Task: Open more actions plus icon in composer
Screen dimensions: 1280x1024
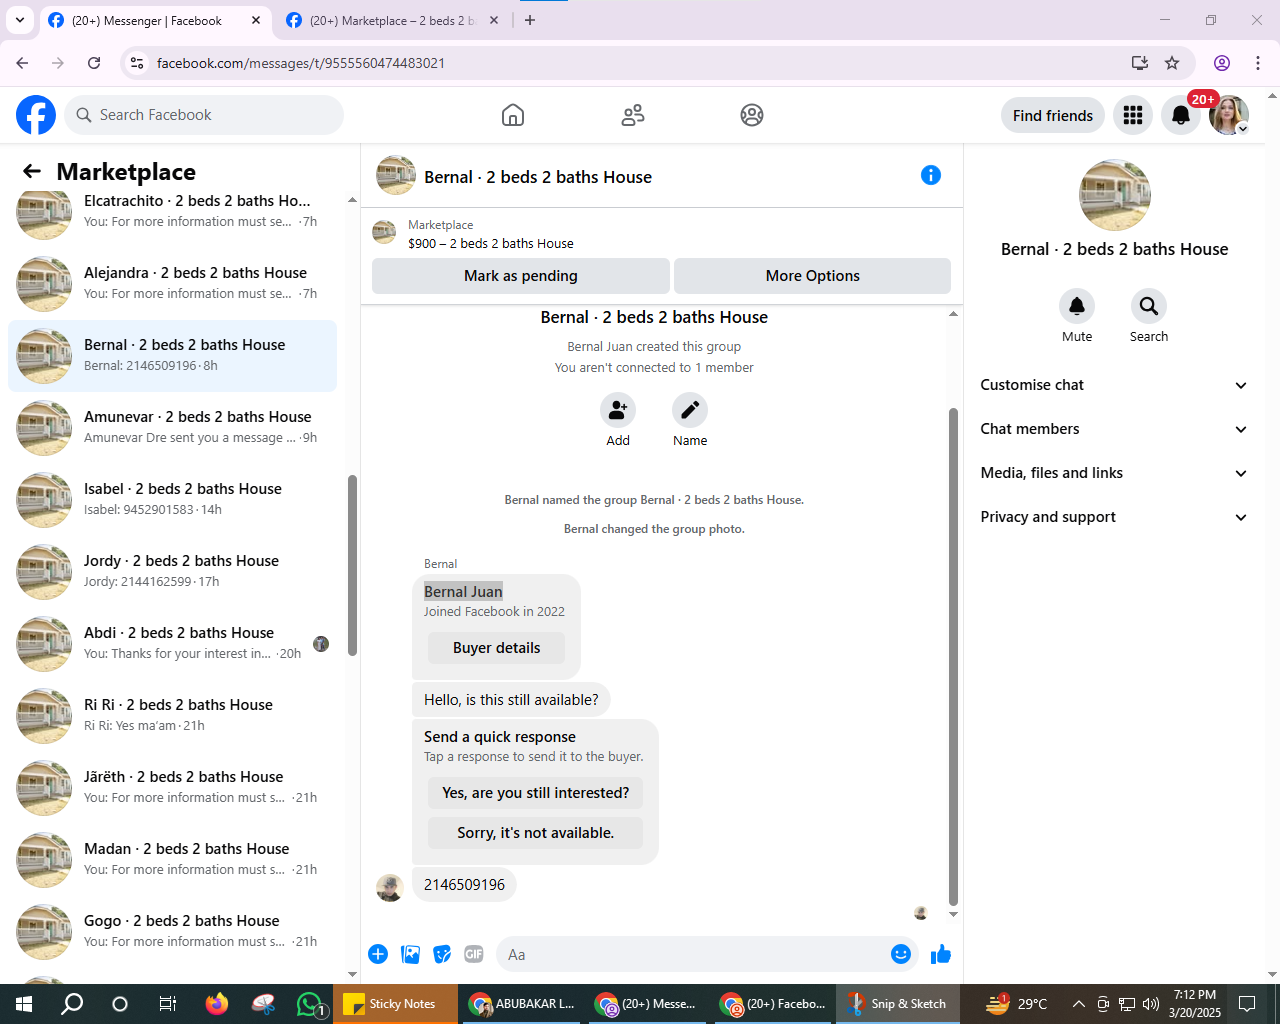Action: (378, 954)
